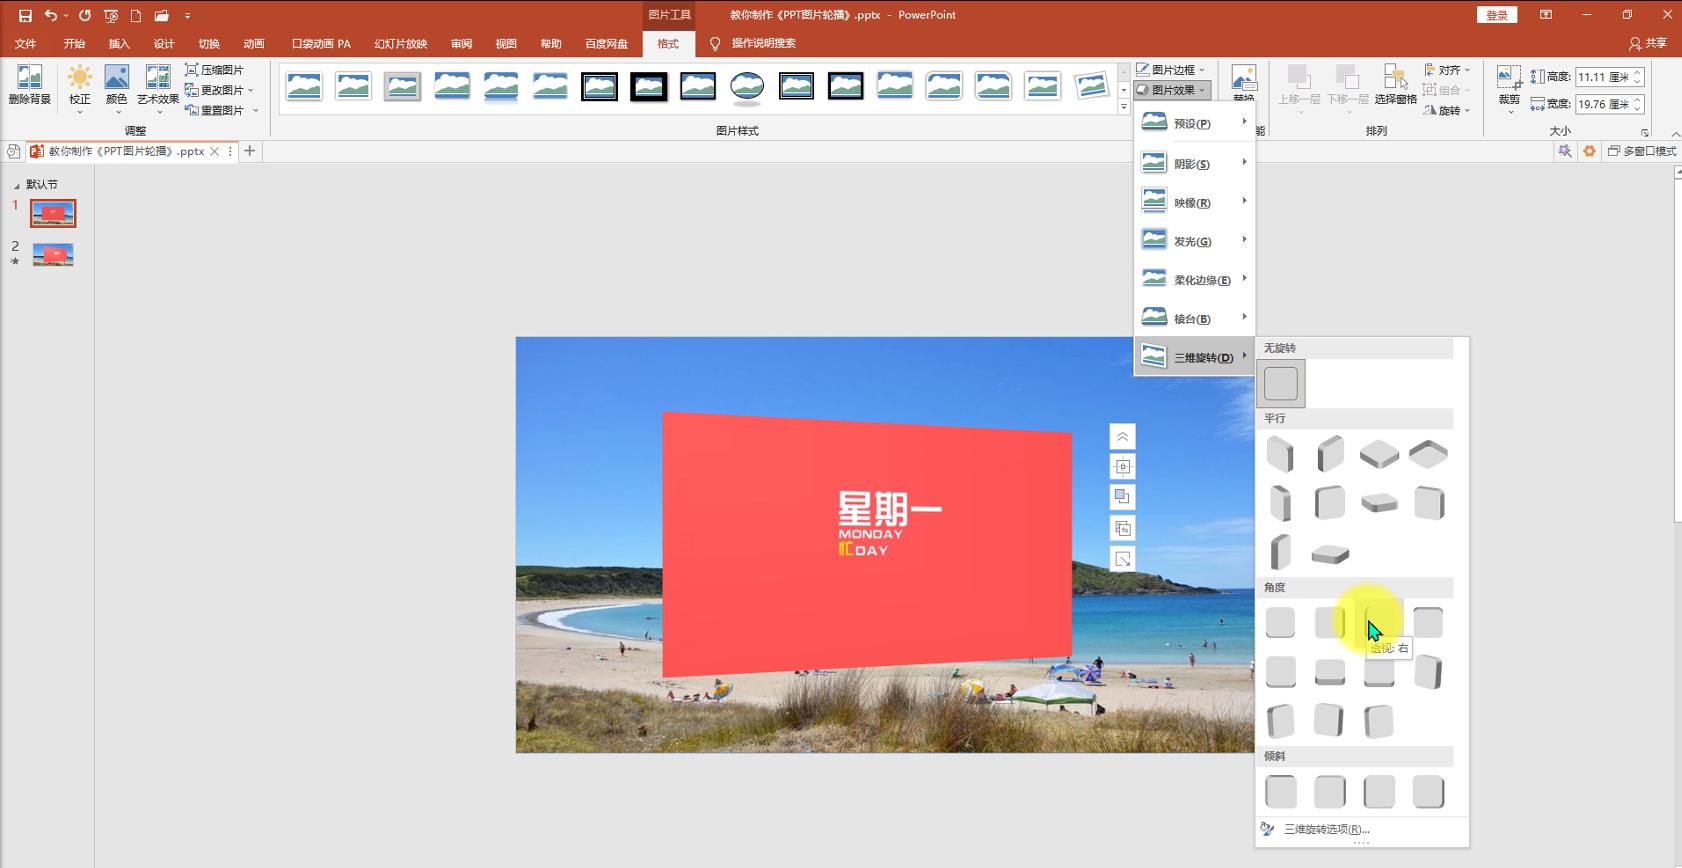Viewport: 1682px width, 868px height.
Task: Open the 选择窗格 selection pane
Action: click(1395, 80)
